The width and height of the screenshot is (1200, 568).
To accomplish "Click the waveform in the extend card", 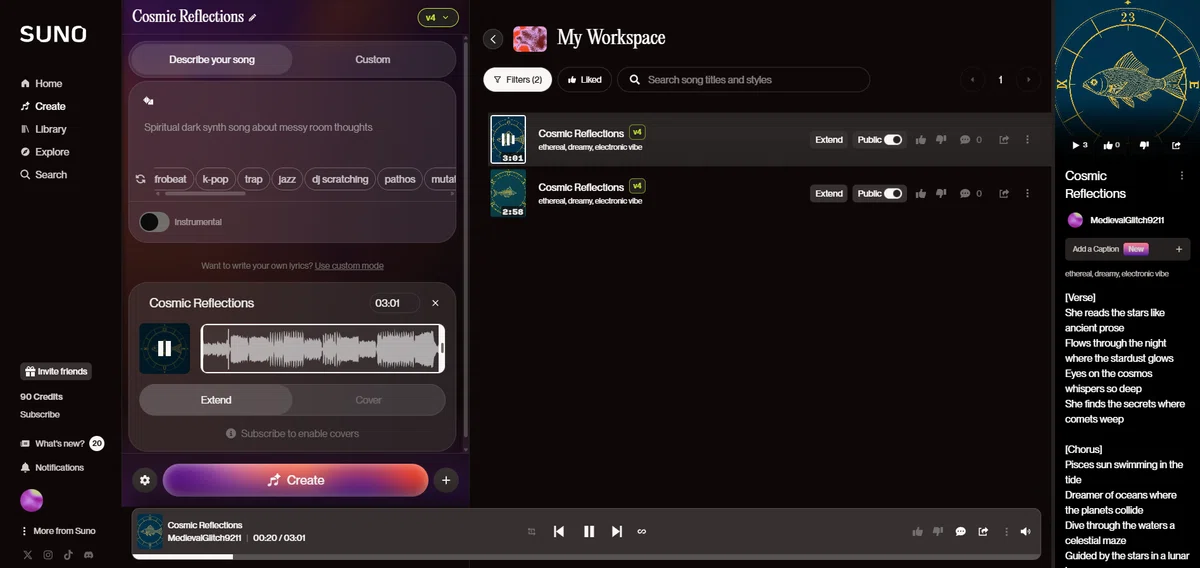I will pos(322,348).
